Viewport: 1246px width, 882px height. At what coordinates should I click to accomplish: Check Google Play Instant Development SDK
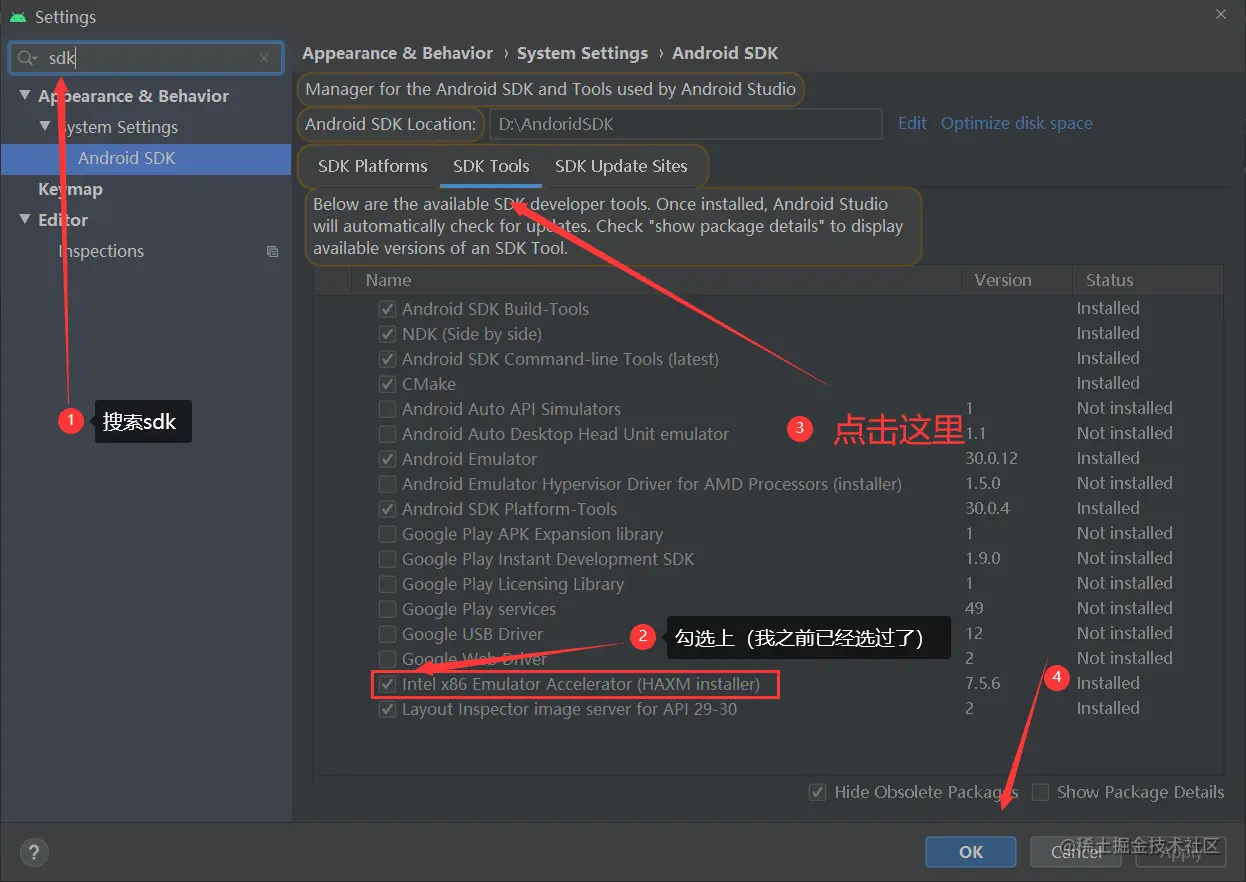[387, 559]
